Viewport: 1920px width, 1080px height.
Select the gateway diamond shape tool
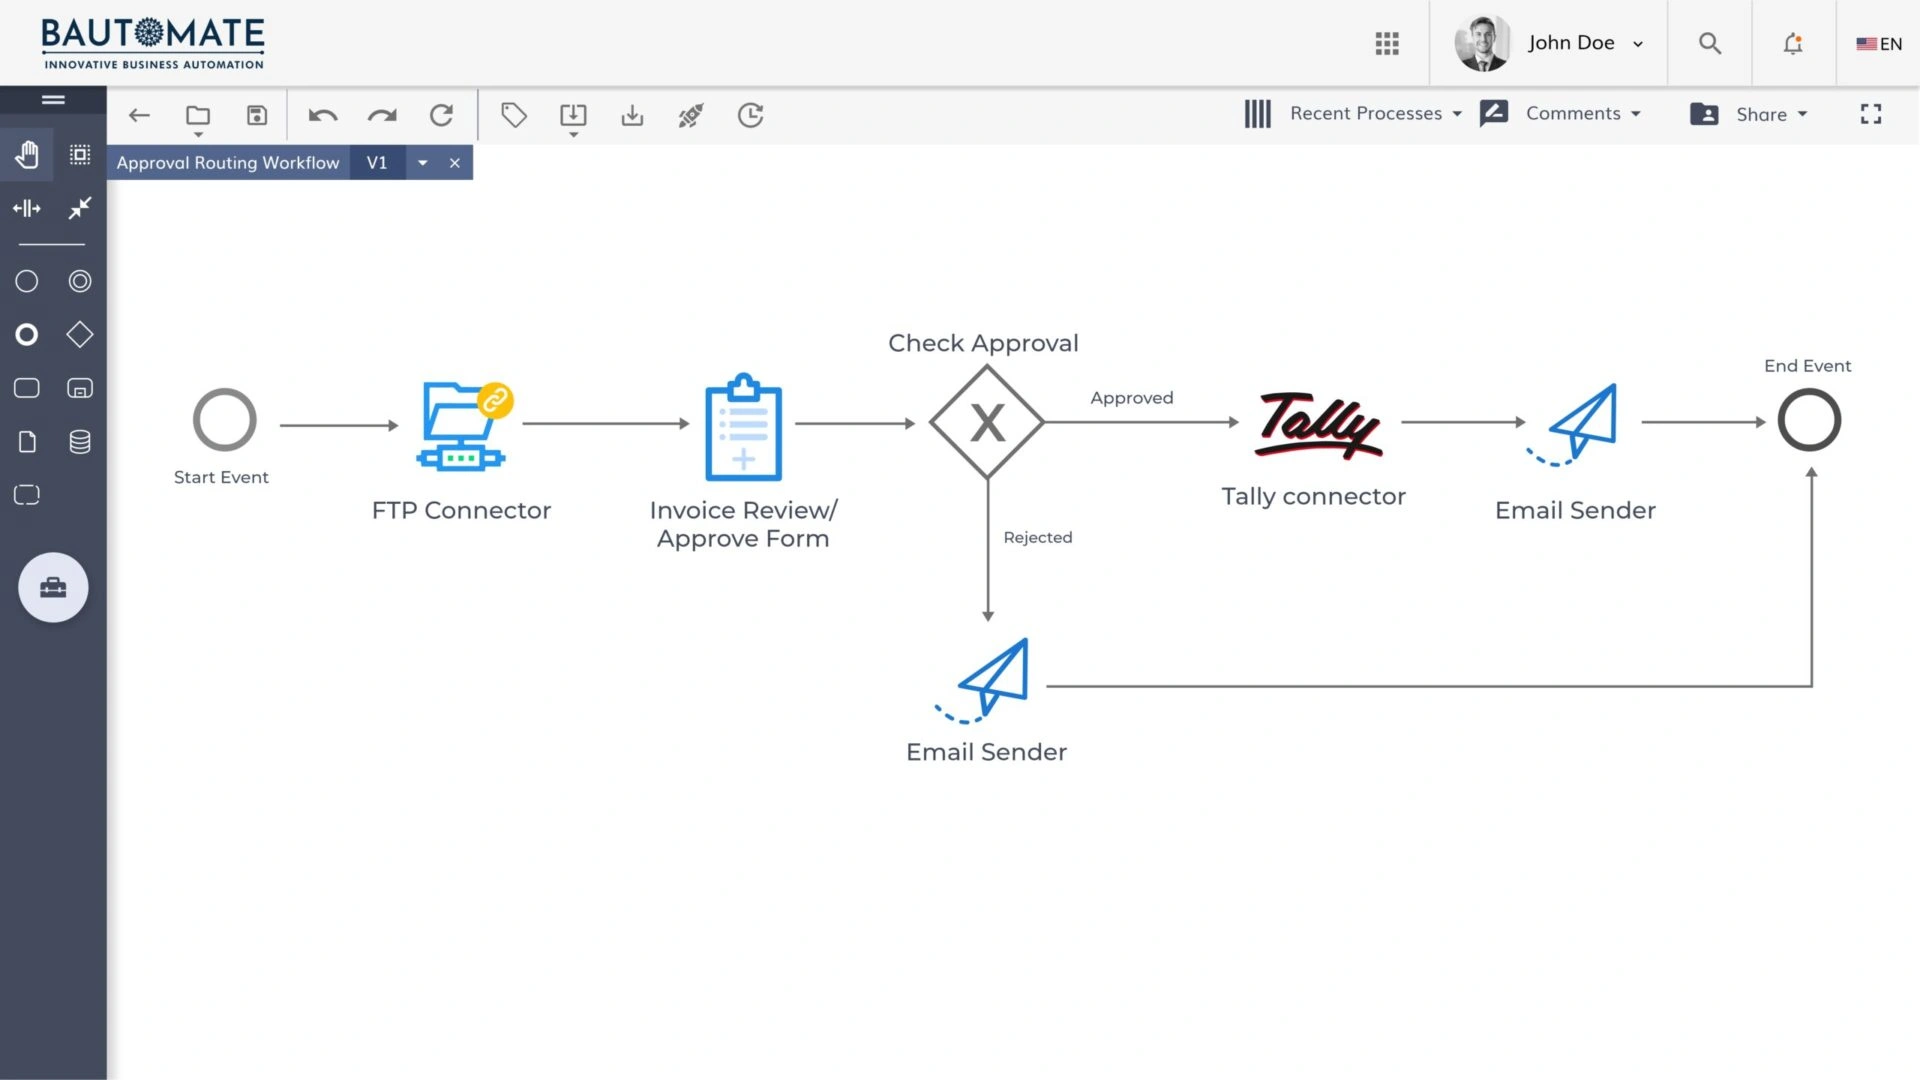click(x=80, y=334)
